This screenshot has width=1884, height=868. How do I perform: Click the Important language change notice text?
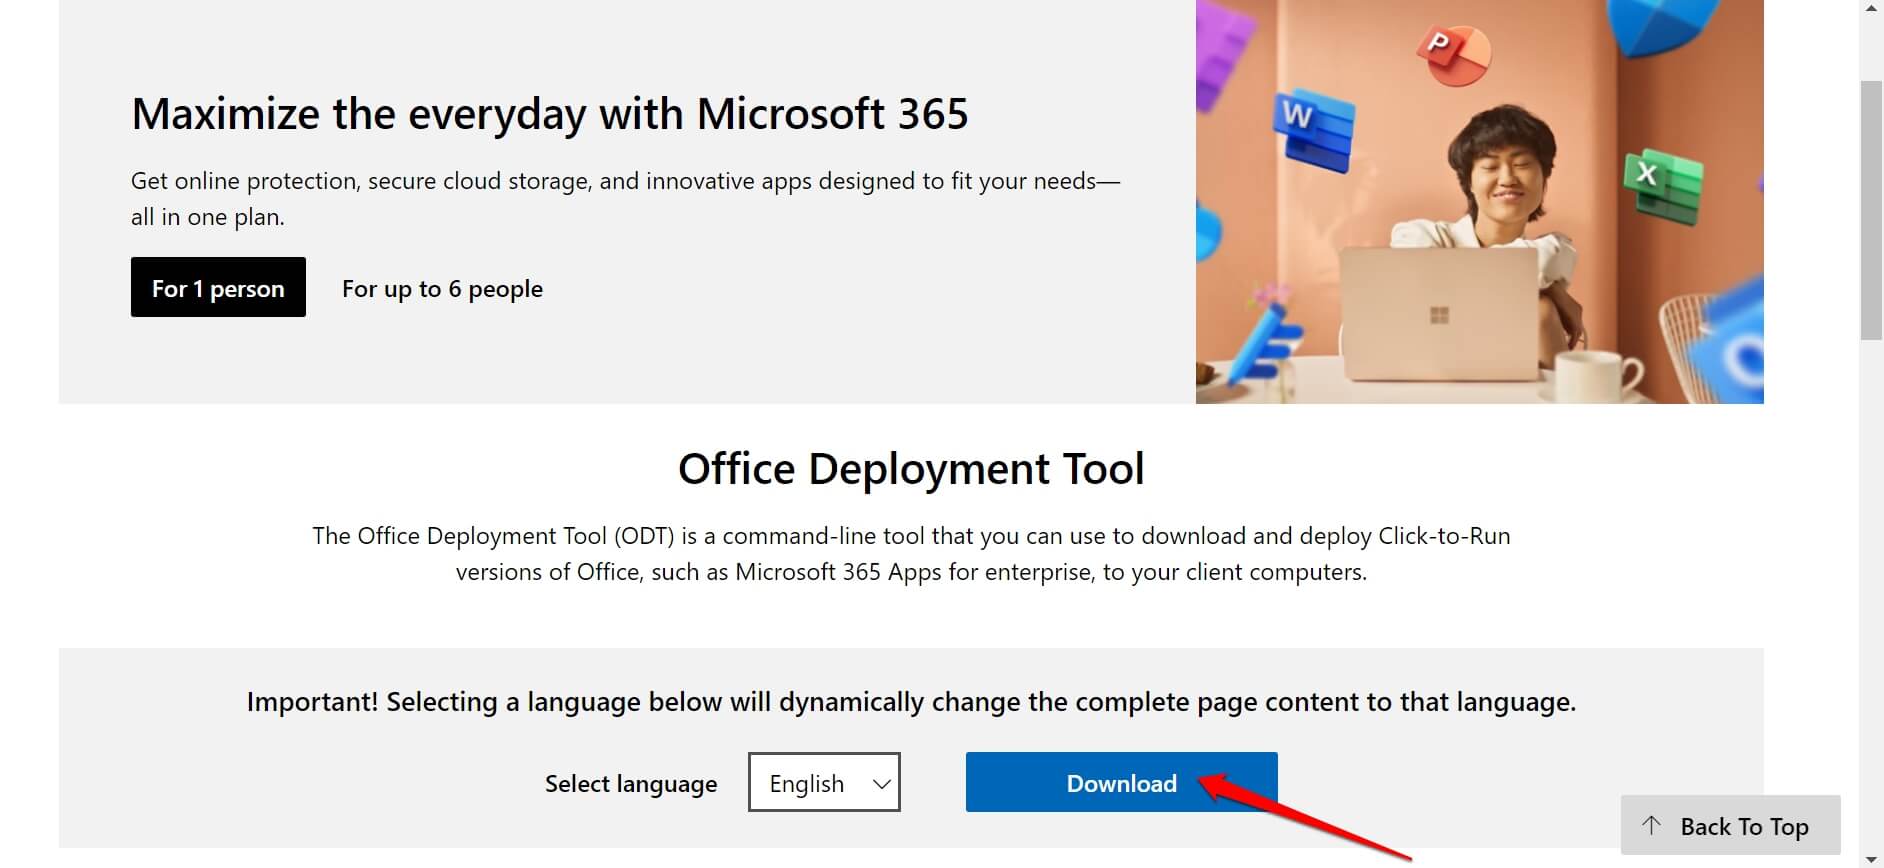pyautogui.click(x=911, y=702)
